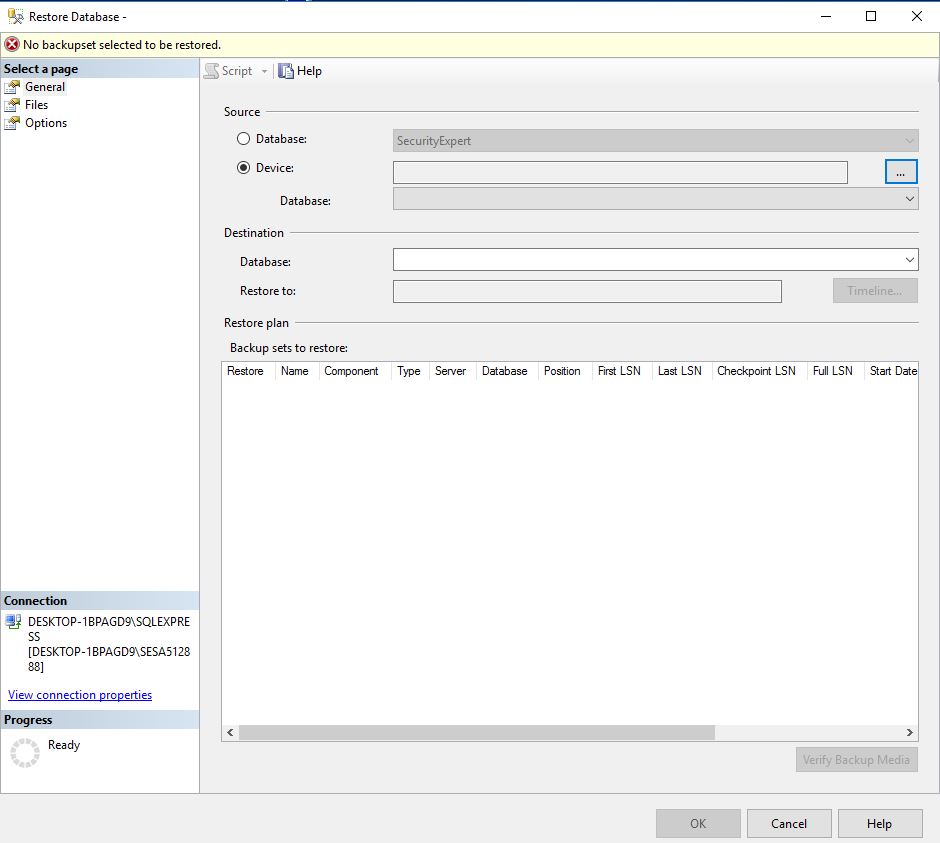Click the Server column header

pos(451,371)
